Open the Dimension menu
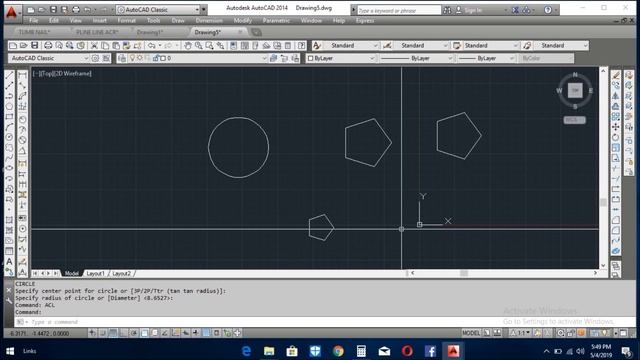 209,20
